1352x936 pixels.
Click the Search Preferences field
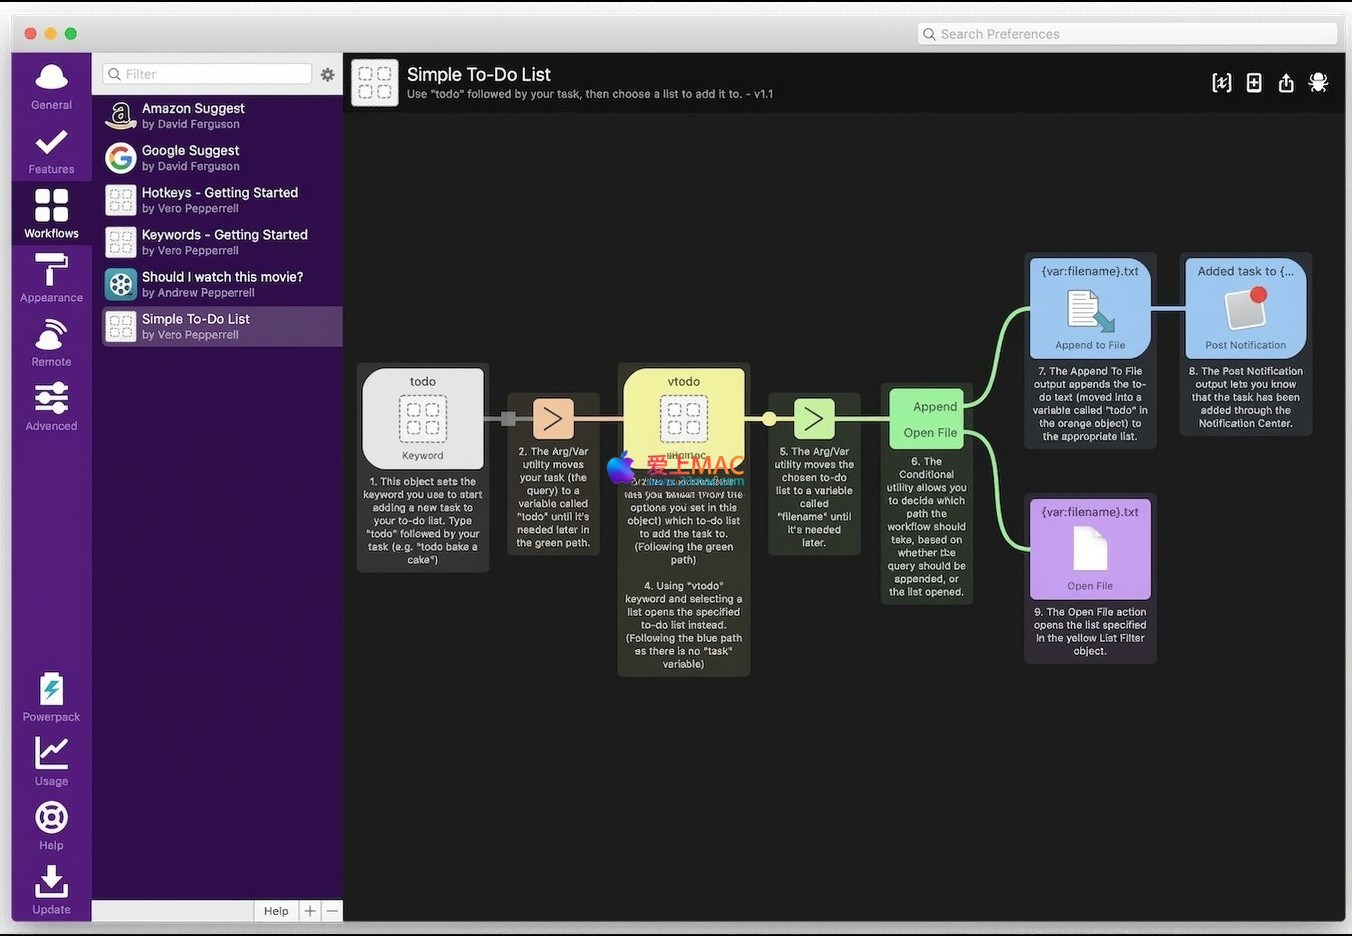coord(1127,34)
